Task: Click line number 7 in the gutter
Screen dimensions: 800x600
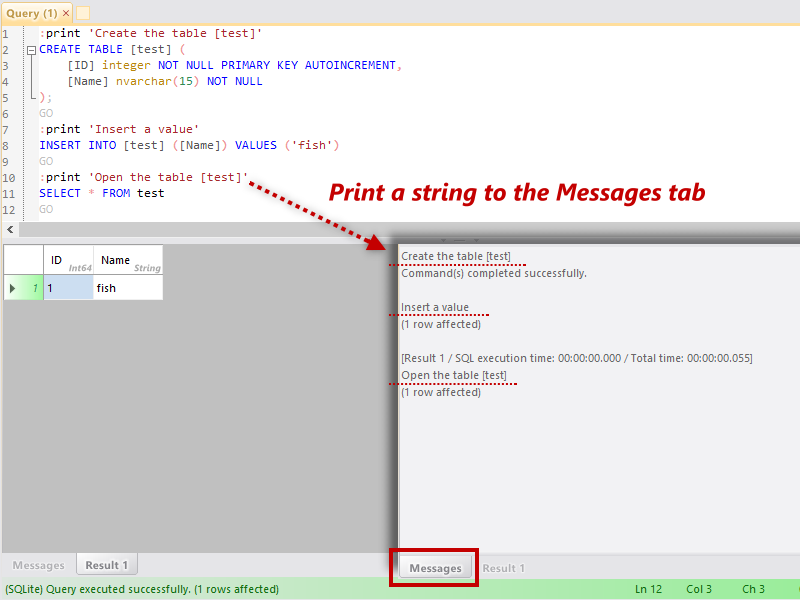Action: (x=6, y=130)
